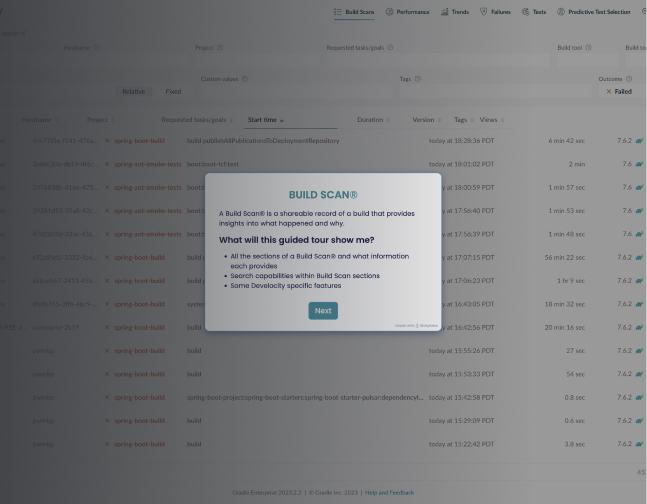Viewport: 647px width, 504px height.
Task: Sort by Start time using its arrow
Action: tap(282, 120)
